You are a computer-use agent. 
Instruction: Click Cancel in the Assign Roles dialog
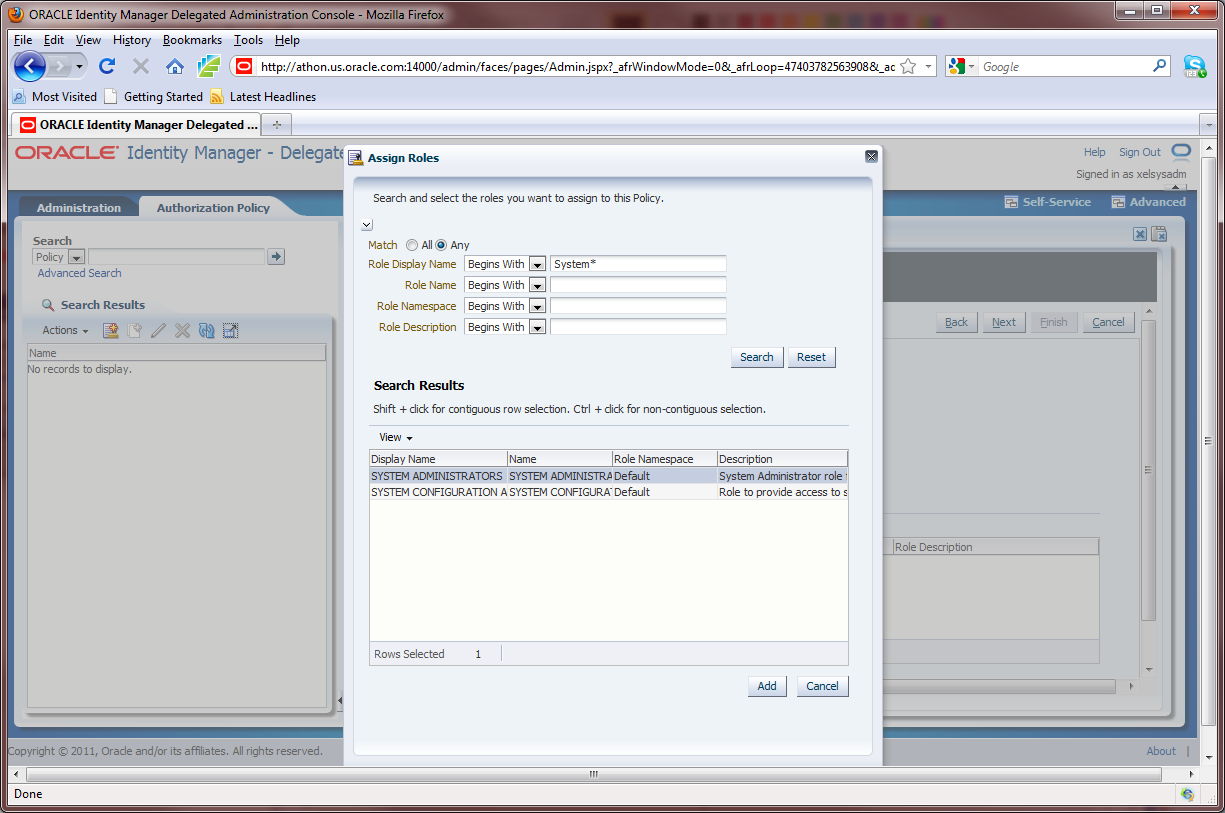click(822, 686)
